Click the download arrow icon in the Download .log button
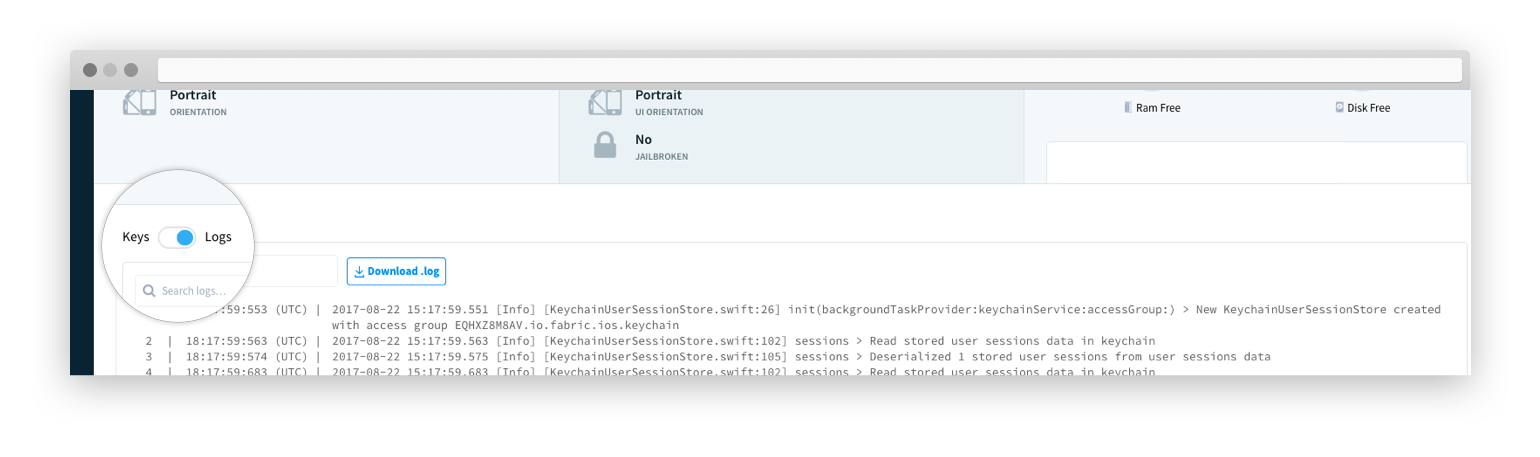Screen dimensions: 1540x457 click(360, 271)
